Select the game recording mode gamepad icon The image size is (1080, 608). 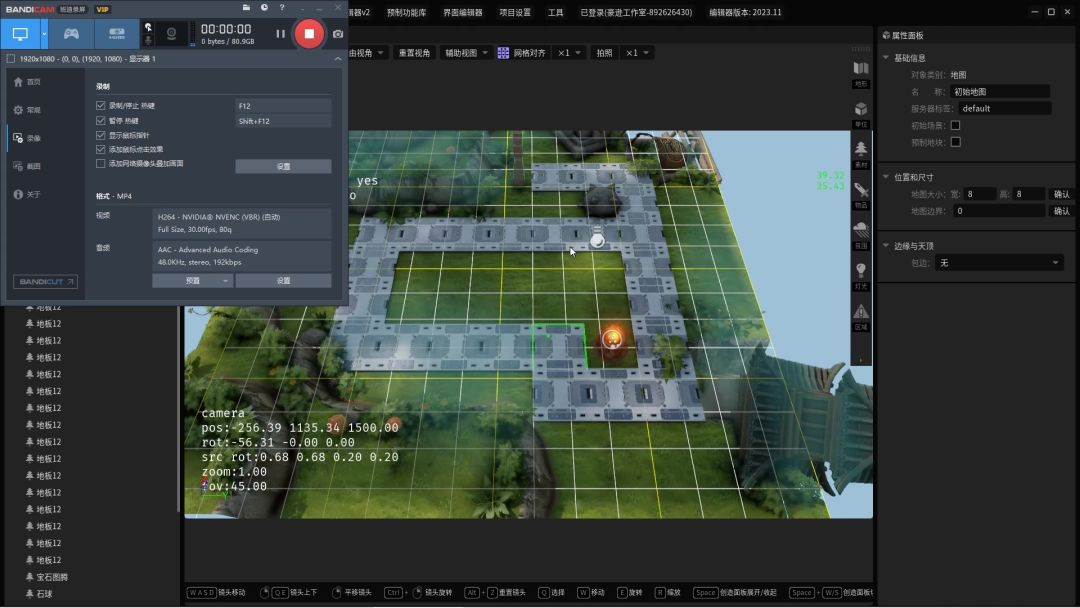click(x=71, y=34)
